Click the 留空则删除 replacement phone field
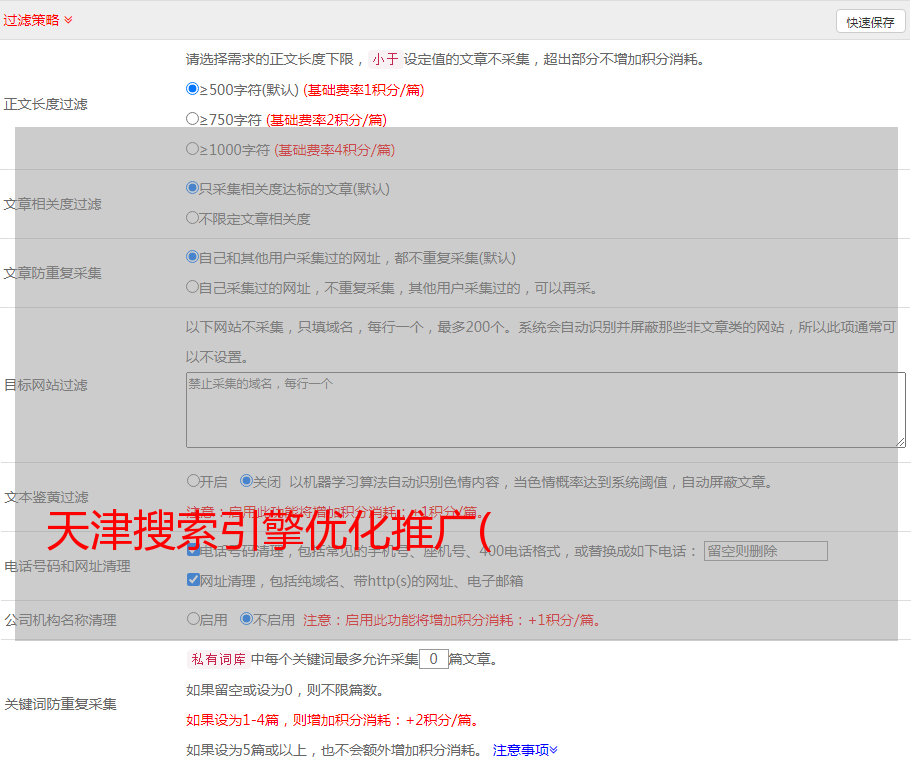The height and width of the screenshot is (768, 912). [765, 551]
